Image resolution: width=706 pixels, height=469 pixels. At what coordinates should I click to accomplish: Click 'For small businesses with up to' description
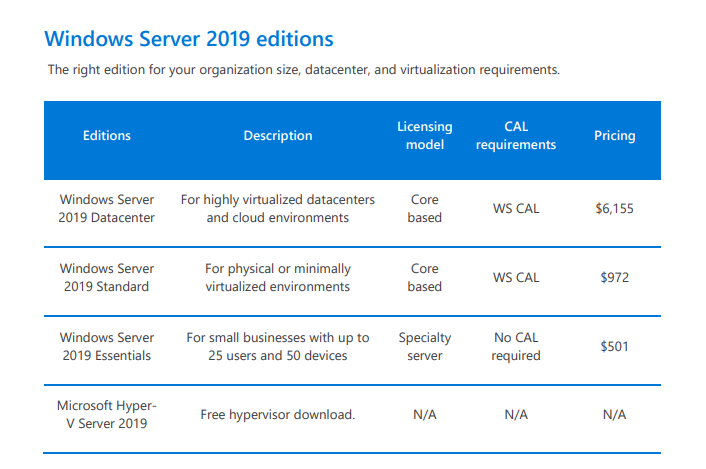278,346
